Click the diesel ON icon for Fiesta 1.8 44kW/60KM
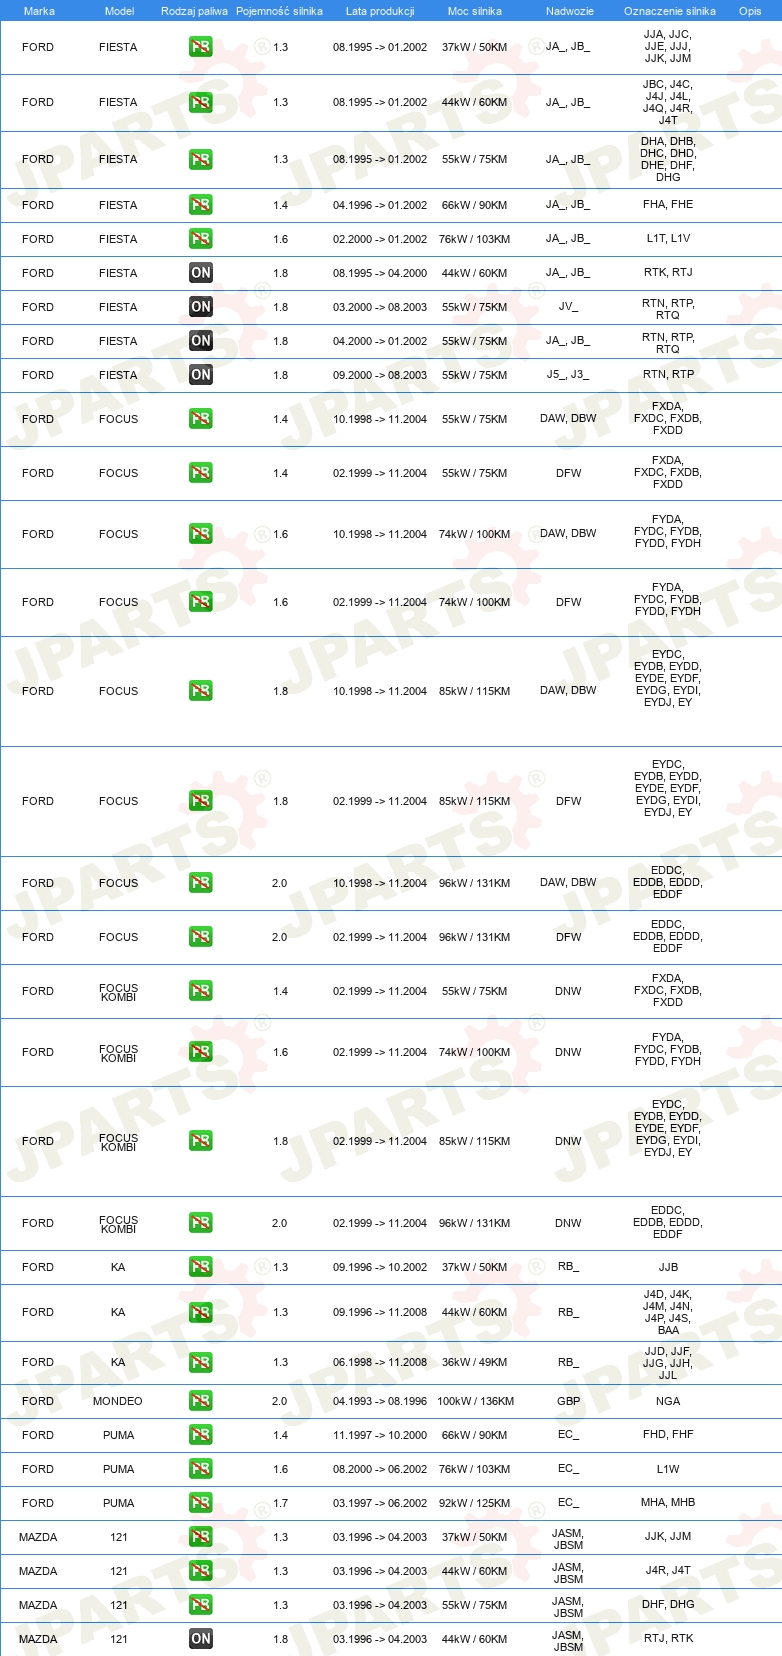Image resolution: width=782 pixels, height=1656 pixels. (x=201, y=273)
